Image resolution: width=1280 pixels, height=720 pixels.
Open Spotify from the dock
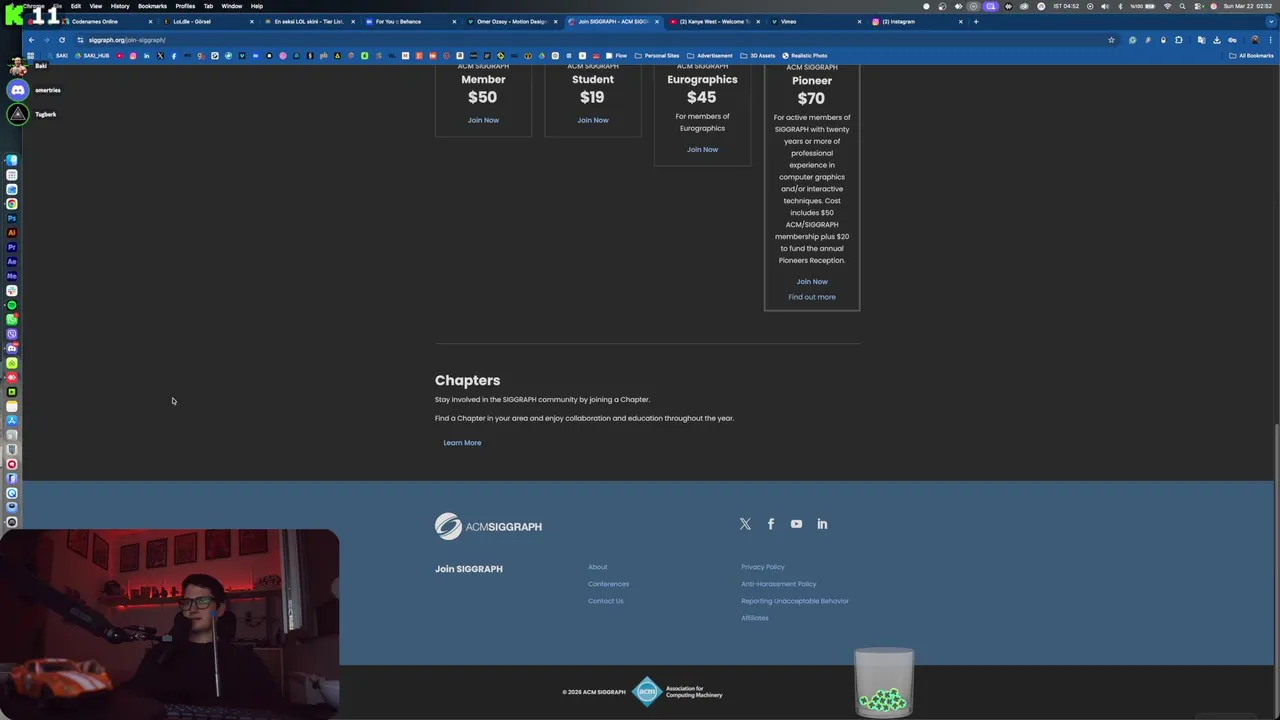click(x=12, y=305)
